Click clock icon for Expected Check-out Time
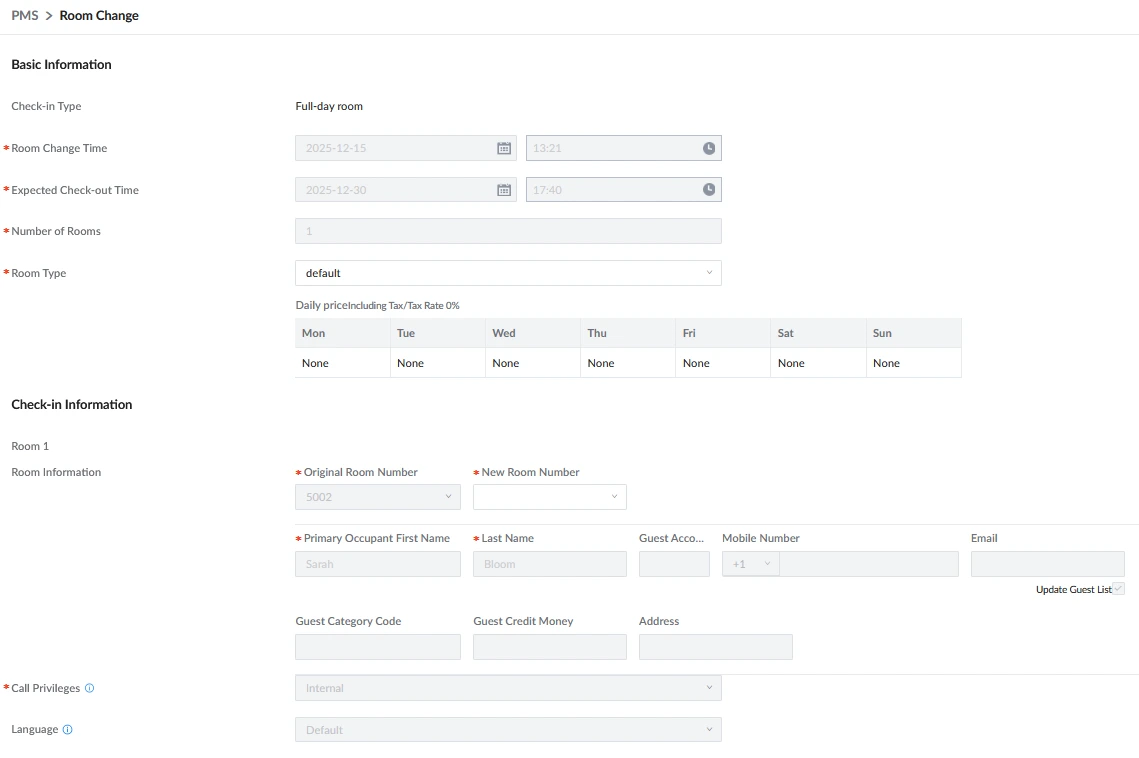 (709, 190)
